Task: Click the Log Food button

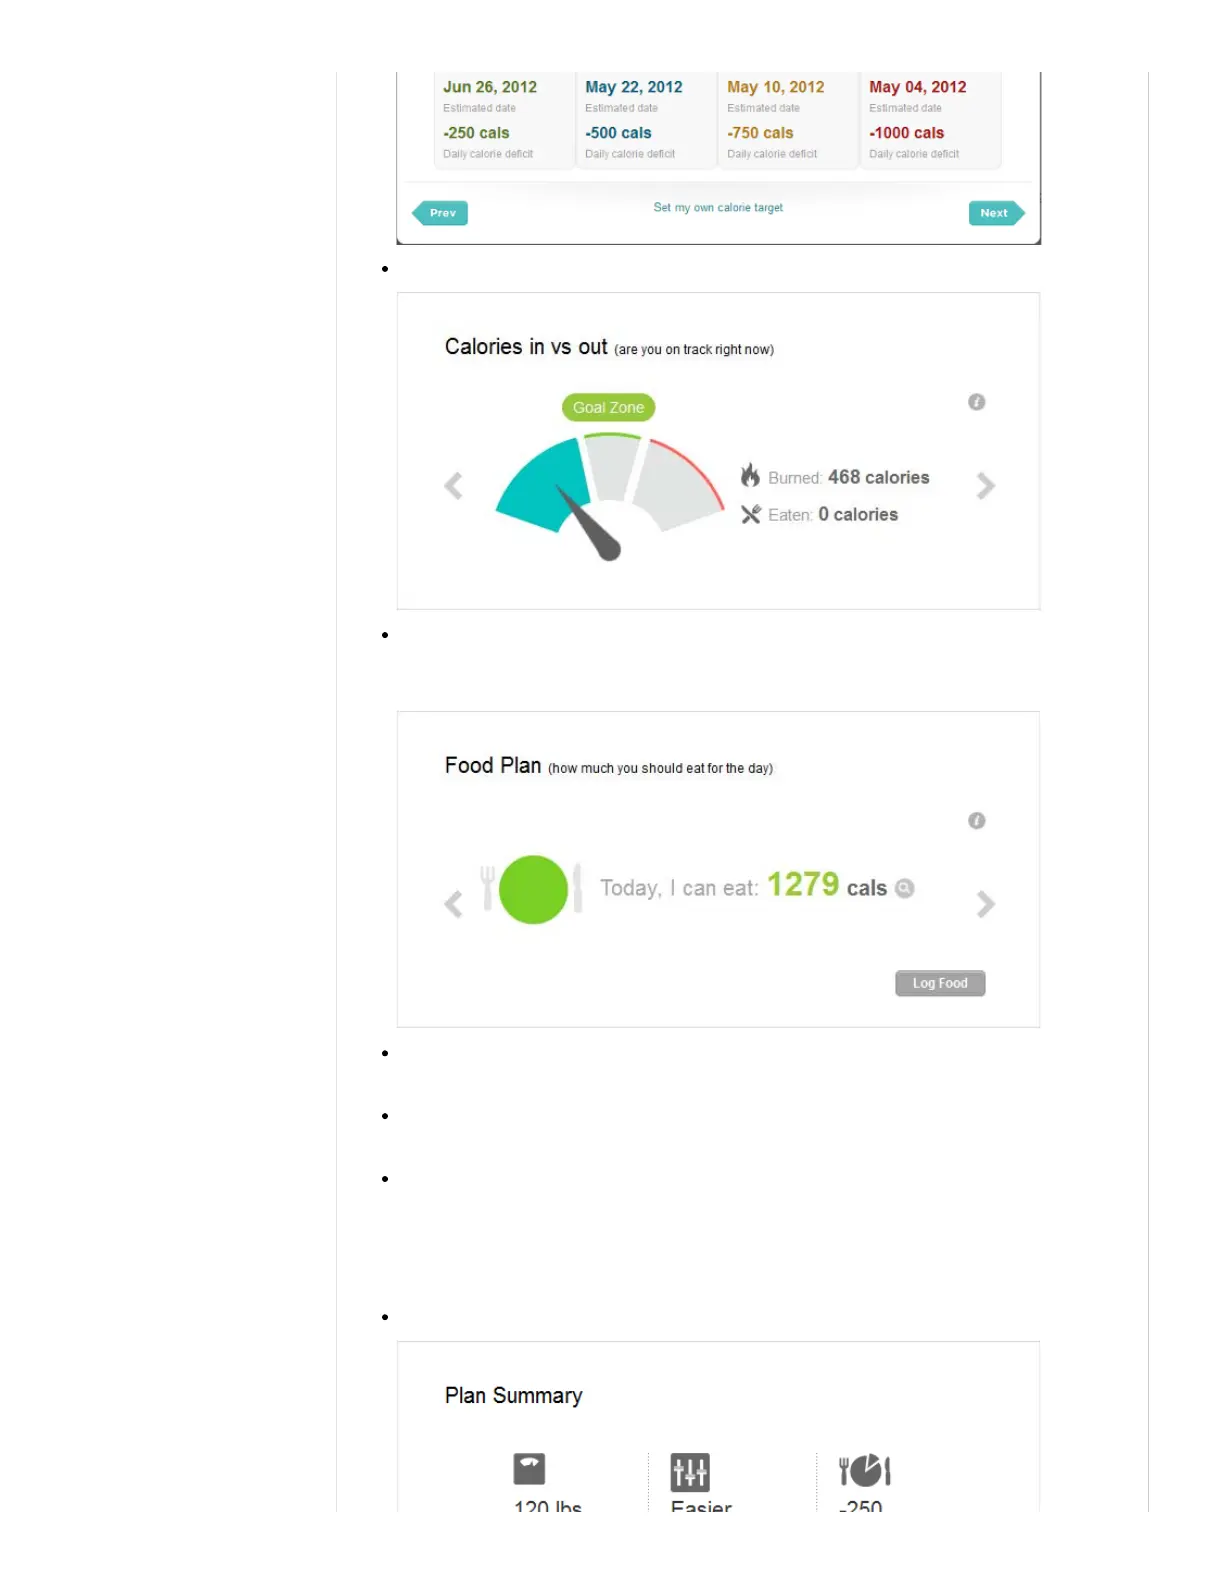Action: point(940,983)
